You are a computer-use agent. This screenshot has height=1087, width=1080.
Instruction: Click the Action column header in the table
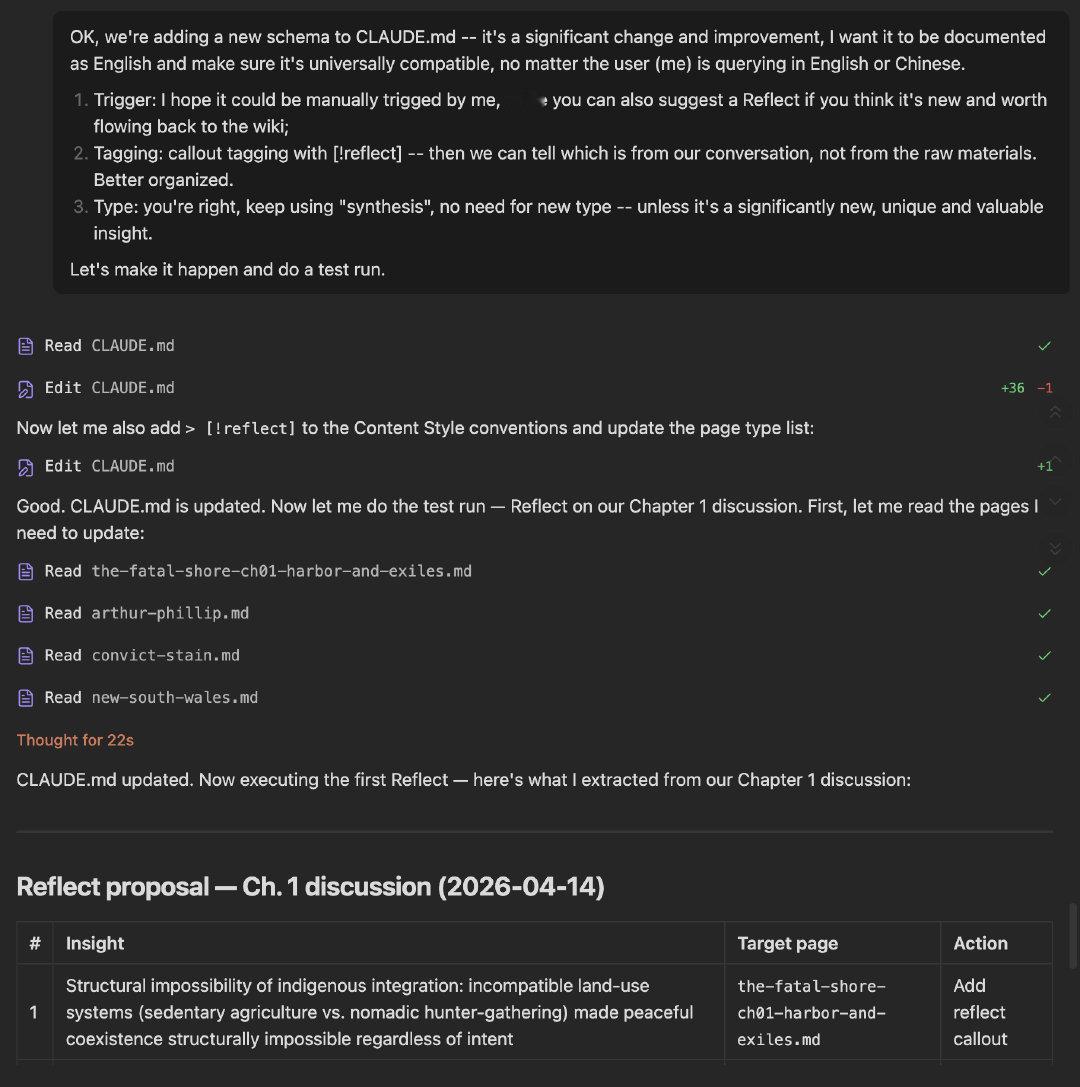pos(980,943)
